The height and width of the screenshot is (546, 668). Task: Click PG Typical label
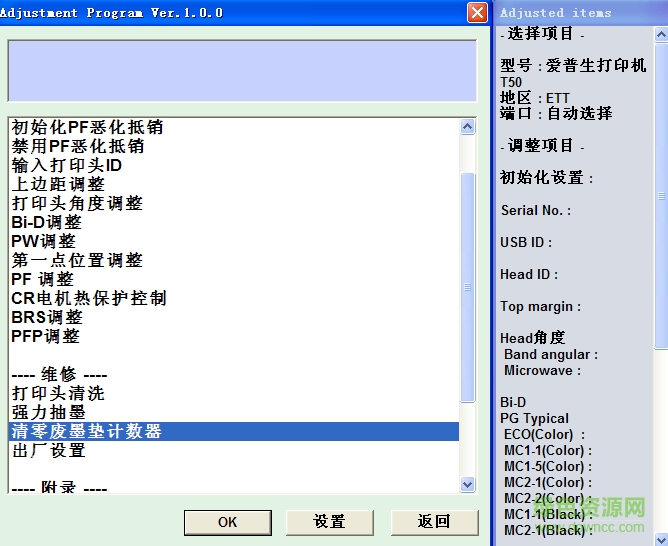[534, 419]
